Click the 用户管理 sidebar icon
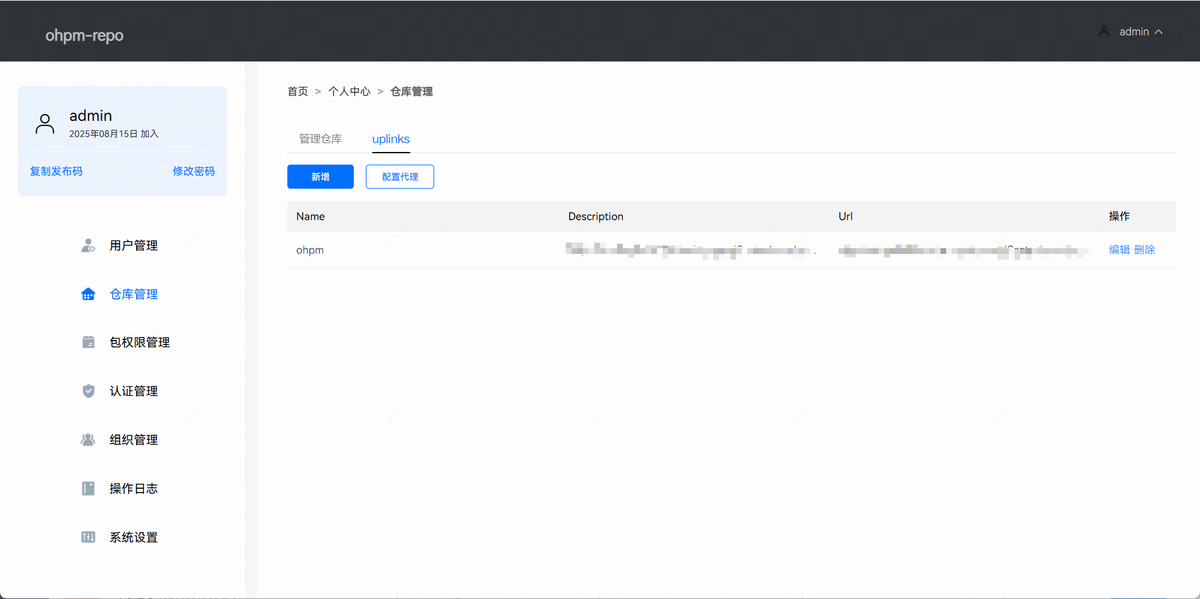The image size is (1200, 599). [88, 246]
